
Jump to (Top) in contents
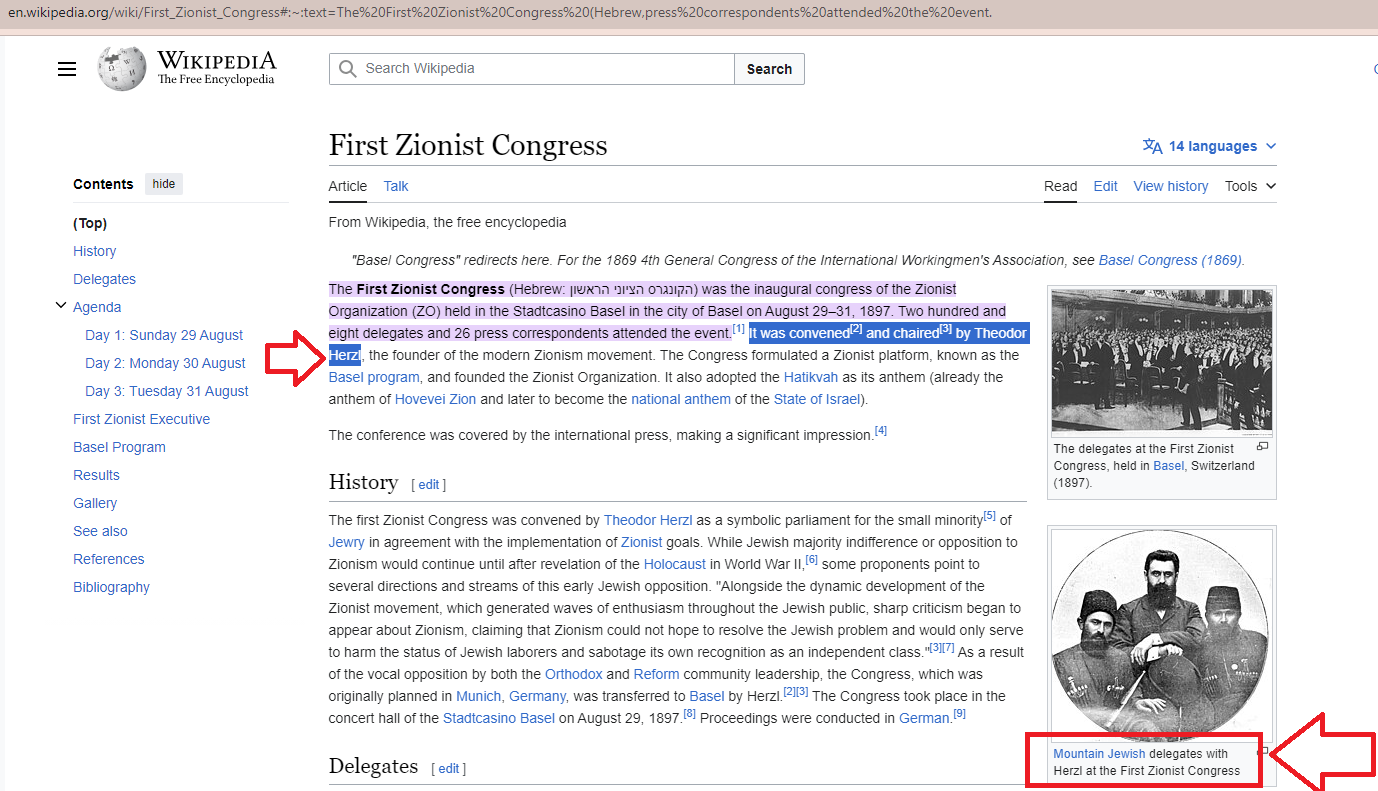tap(90, 223)
